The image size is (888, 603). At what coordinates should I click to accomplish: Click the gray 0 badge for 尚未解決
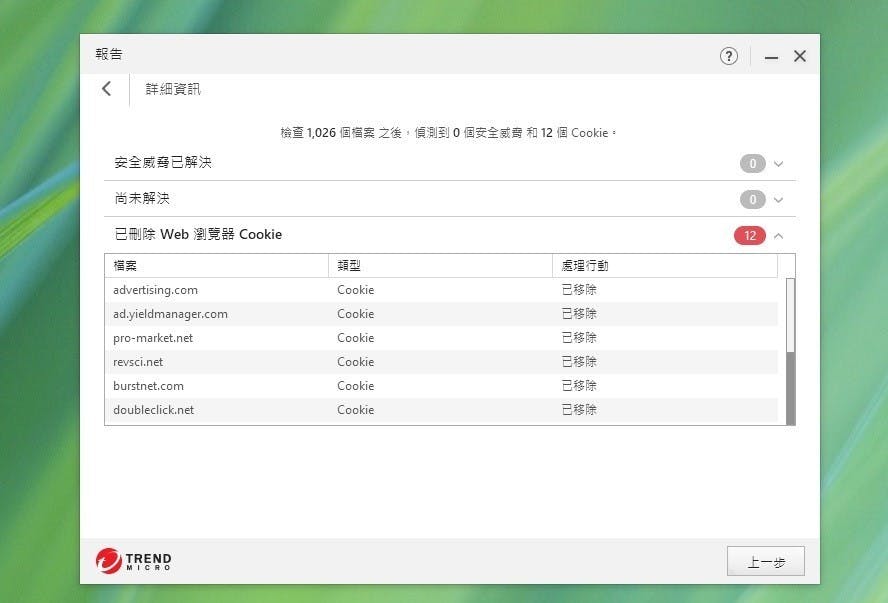click(753, 199)
